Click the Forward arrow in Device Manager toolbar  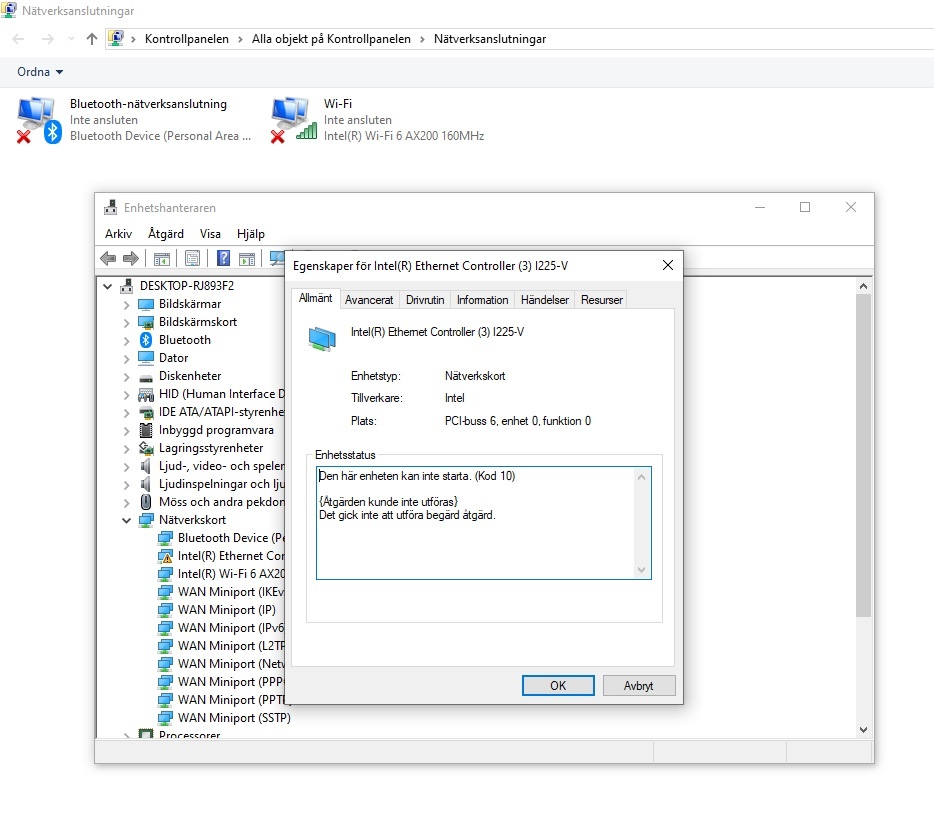click(130, 259)
